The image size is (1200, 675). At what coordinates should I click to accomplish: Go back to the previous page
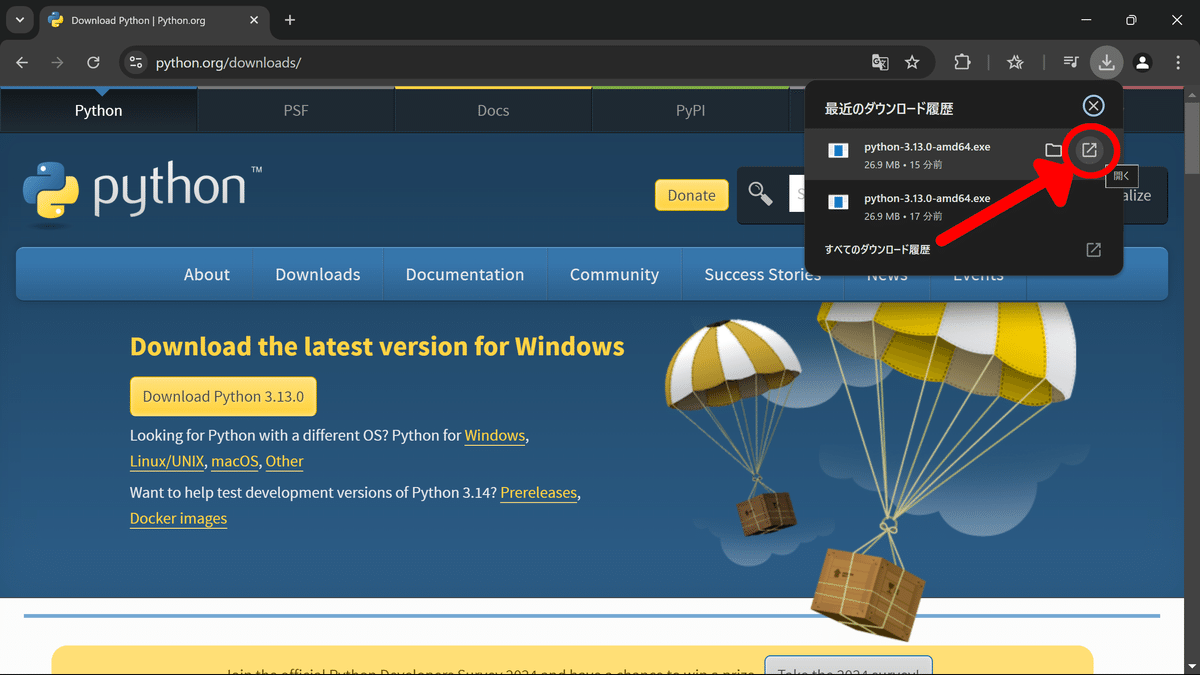point(22,62)
